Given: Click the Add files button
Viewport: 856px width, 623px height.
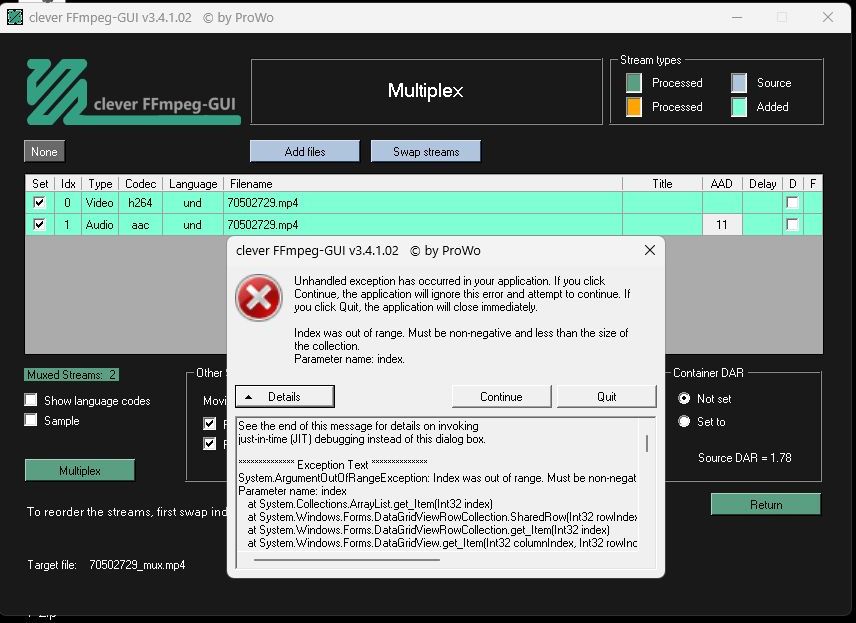Looking at the screenshot, I should click(305, 151).
